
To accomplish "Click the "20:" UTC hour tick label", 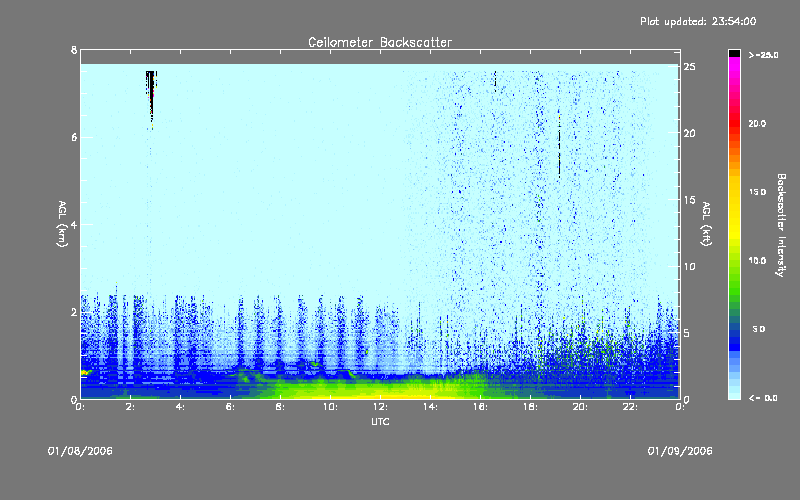I will click(580, 407).
